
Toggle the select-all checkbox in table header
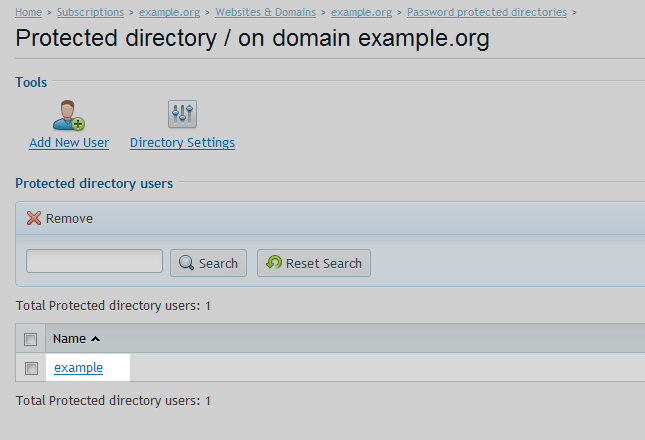(x=30, y=339)
